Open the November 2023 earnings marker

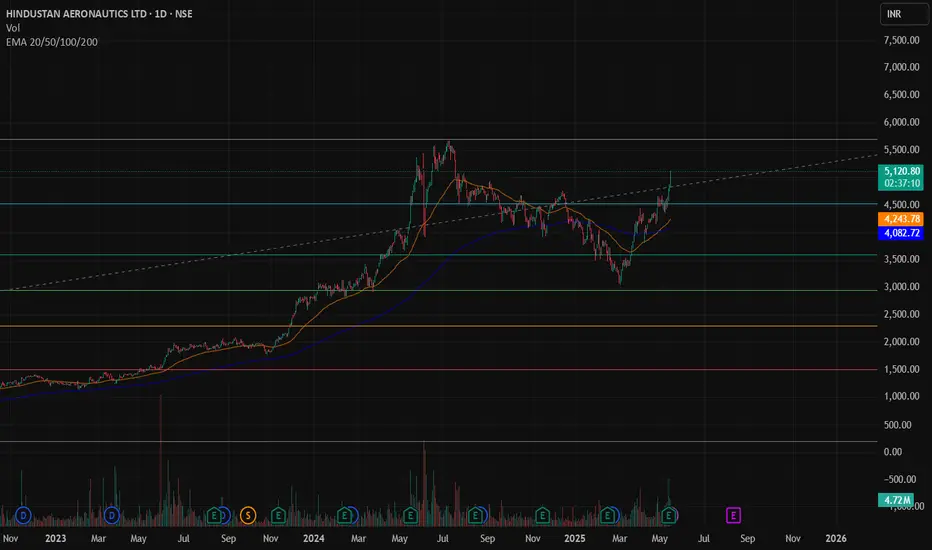pos(278,516)
